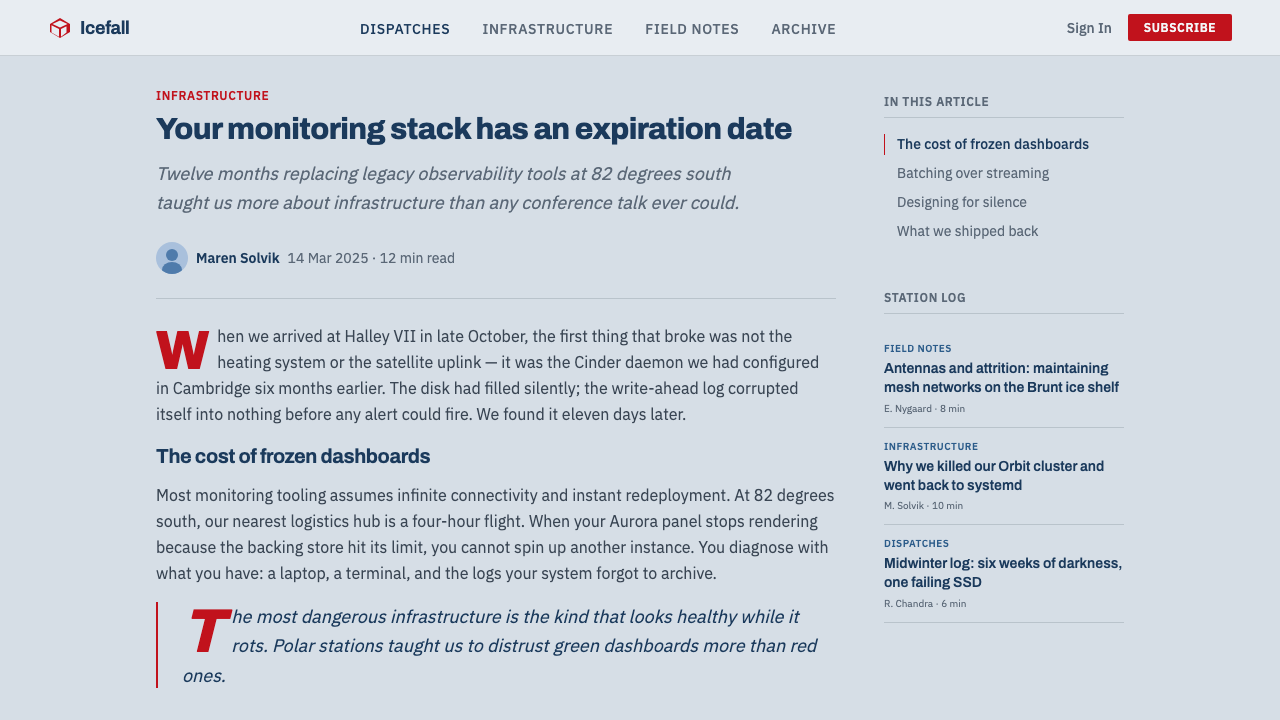The image size is (1280, 720).
Task: Click 'R. Chandra · 6 min' byline
Action: (x=925, y=604)
